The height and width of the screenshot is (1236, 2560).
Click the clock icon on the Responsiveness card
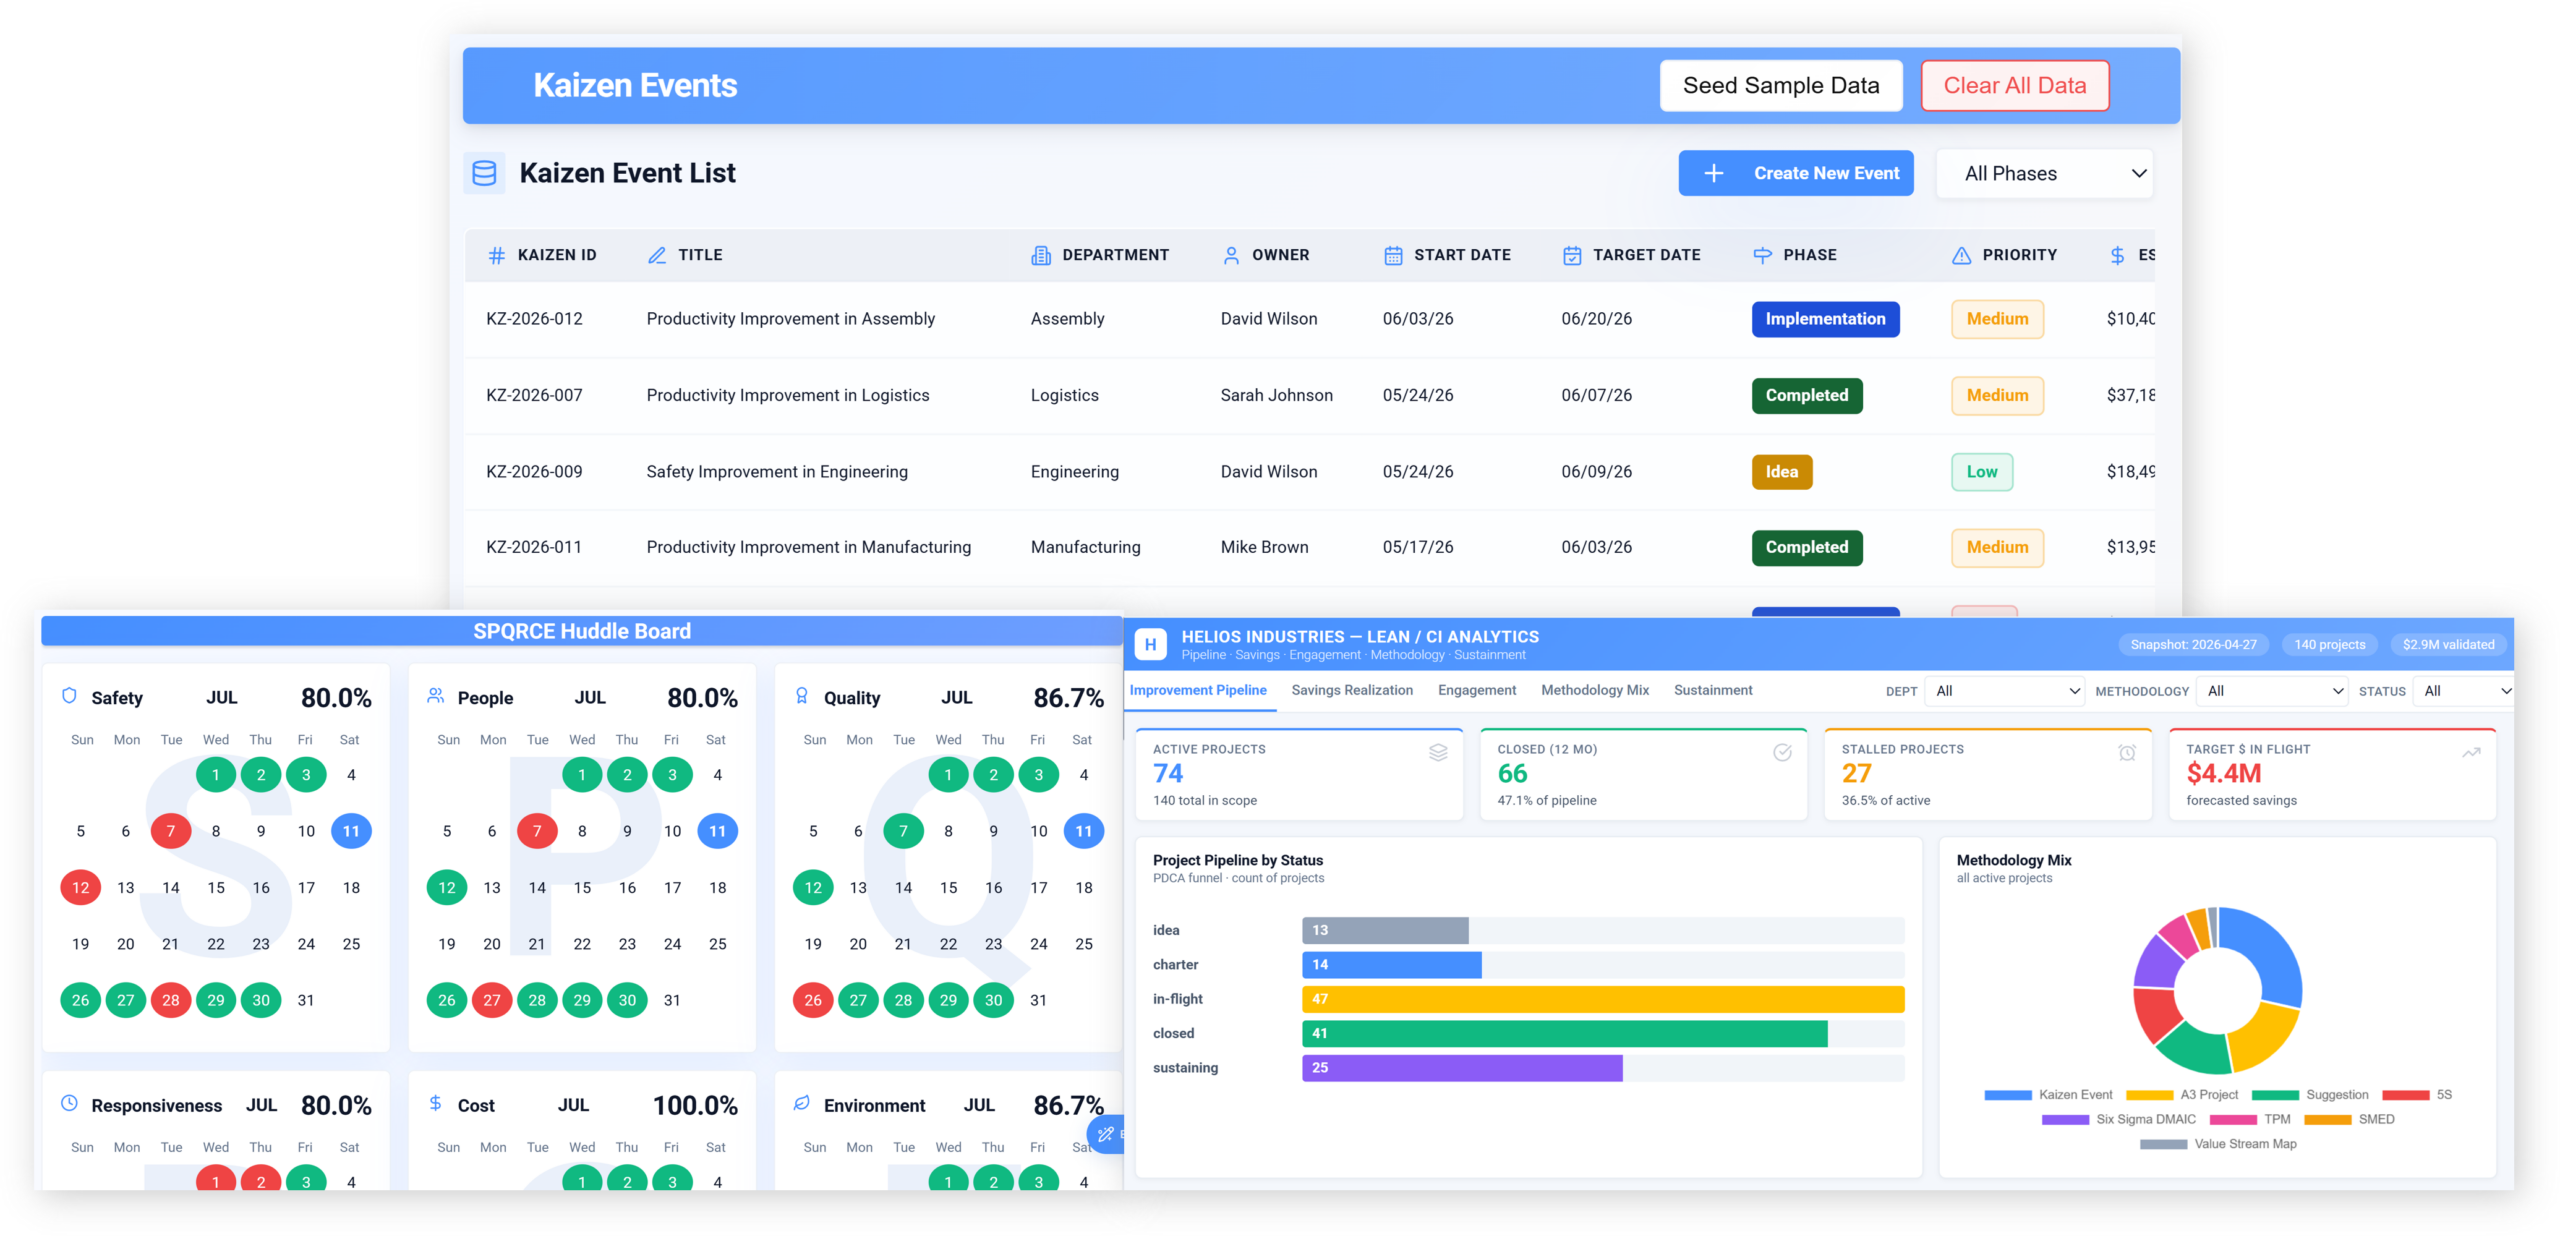point(69,1103)
